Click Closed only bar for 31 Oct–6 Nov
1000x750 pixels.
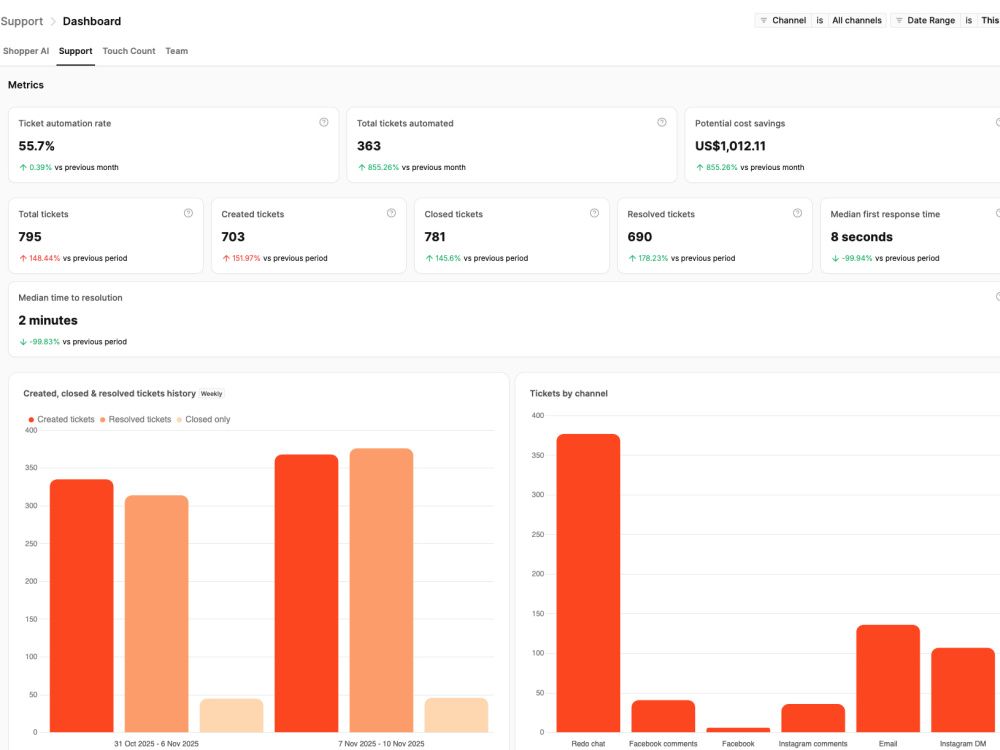(x=232, y=716)
